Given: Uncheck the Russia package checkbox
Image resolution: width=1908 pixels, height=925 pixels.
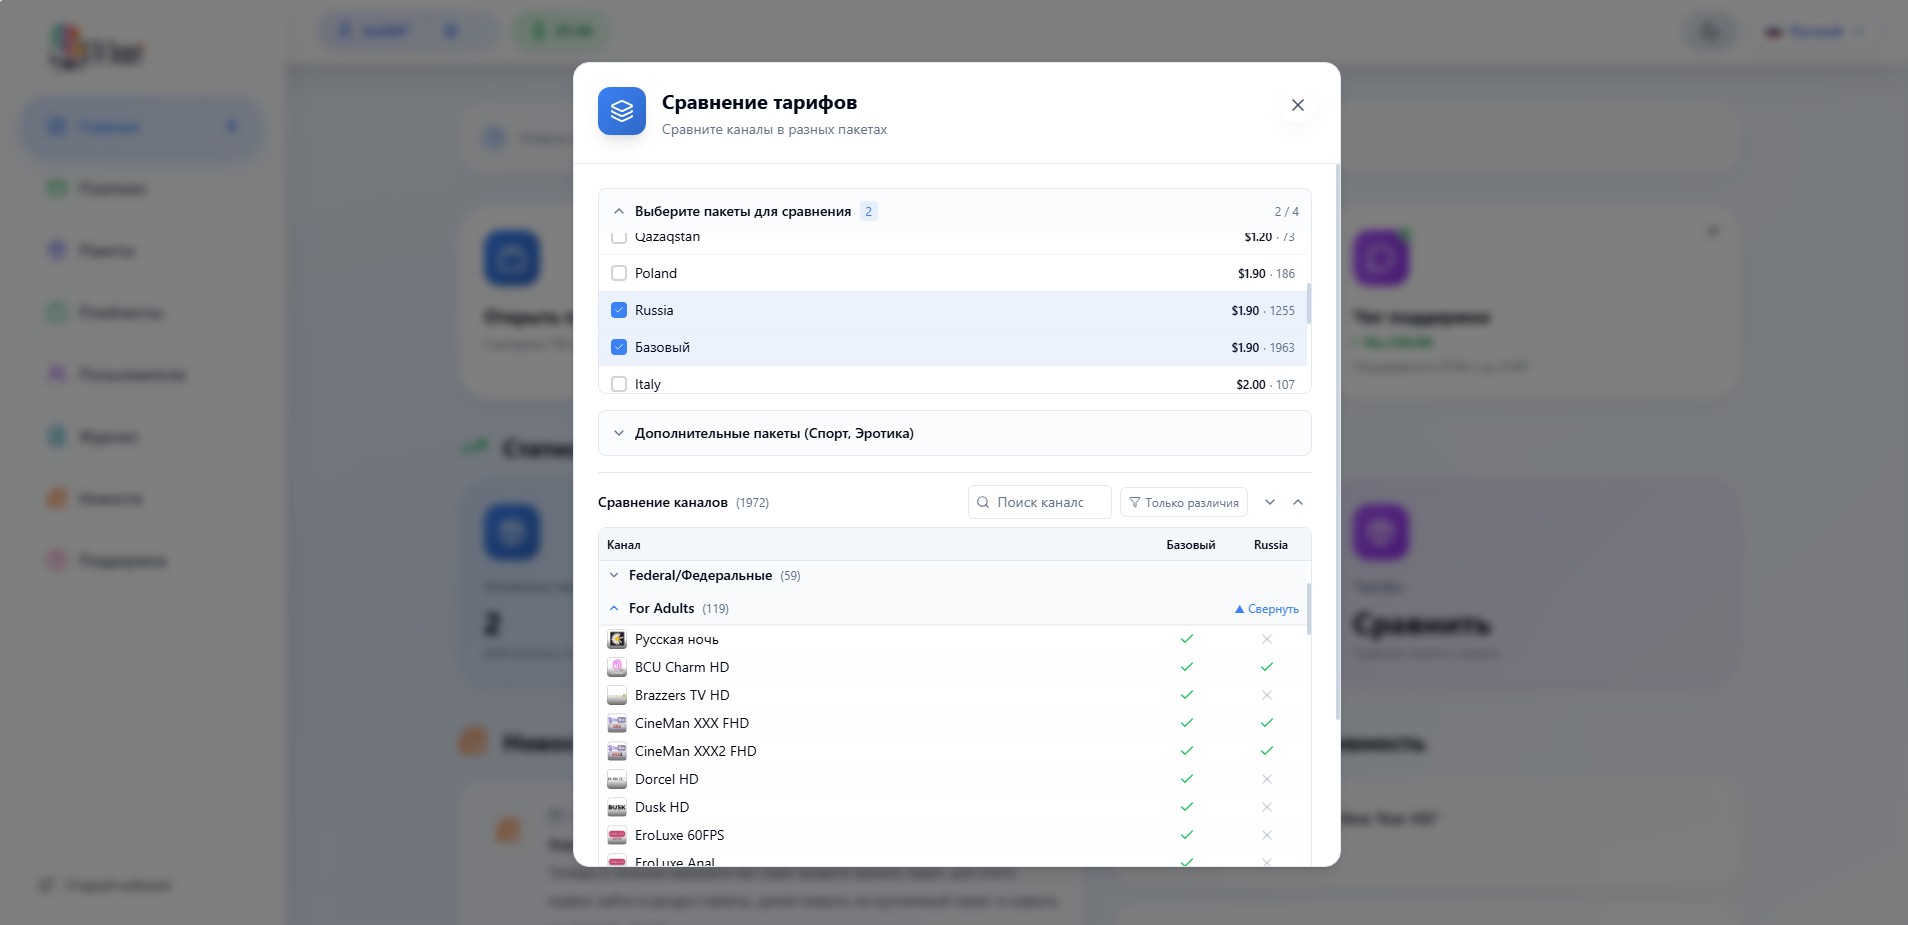Looking at the screenshot, I should 619,310.
